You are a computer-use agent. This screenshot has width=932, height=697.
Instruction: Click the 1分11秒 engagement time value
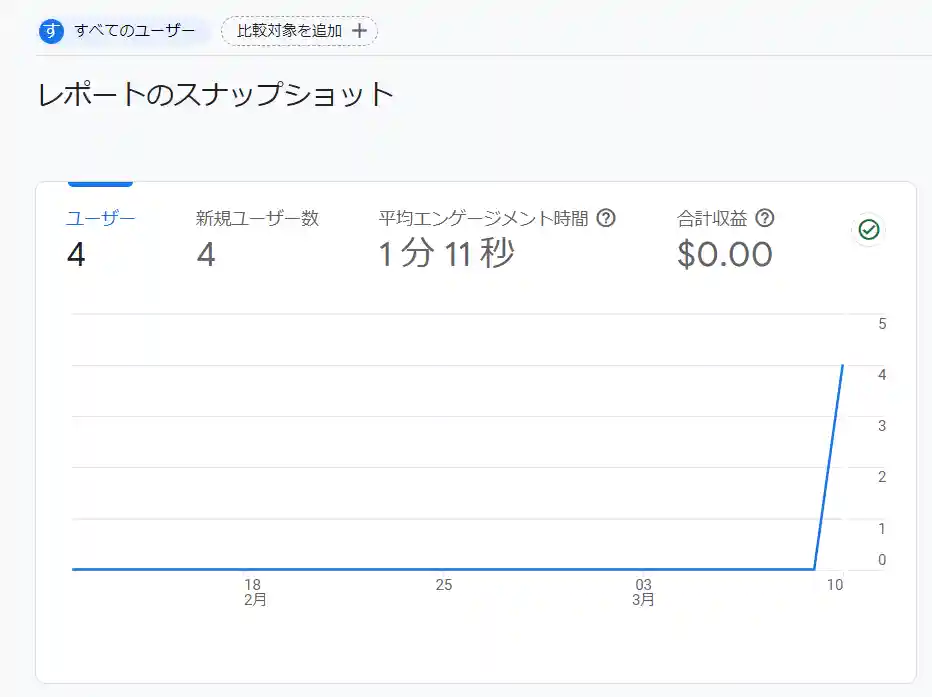click(x=446, y=255)
